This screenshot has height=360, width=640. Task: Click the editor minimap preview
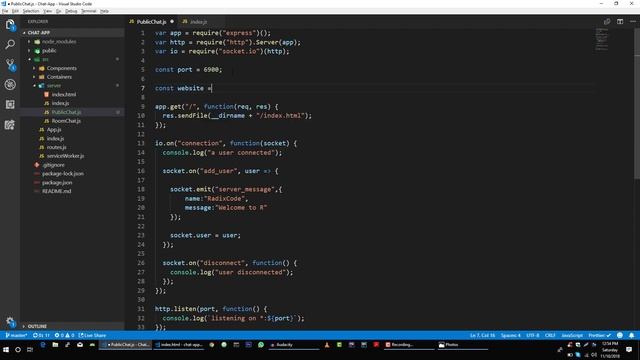click(602, 39)
